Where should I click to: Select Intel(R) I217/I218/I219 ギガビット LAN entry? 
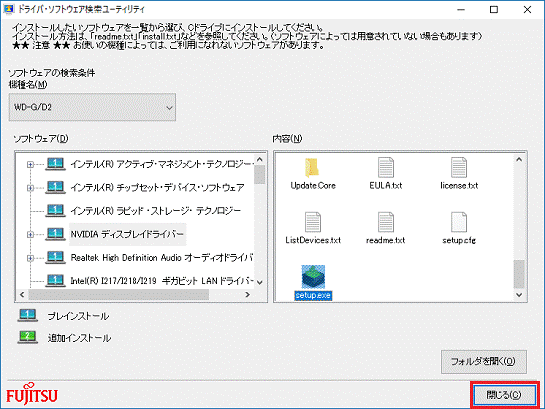[x=162, y=280]
